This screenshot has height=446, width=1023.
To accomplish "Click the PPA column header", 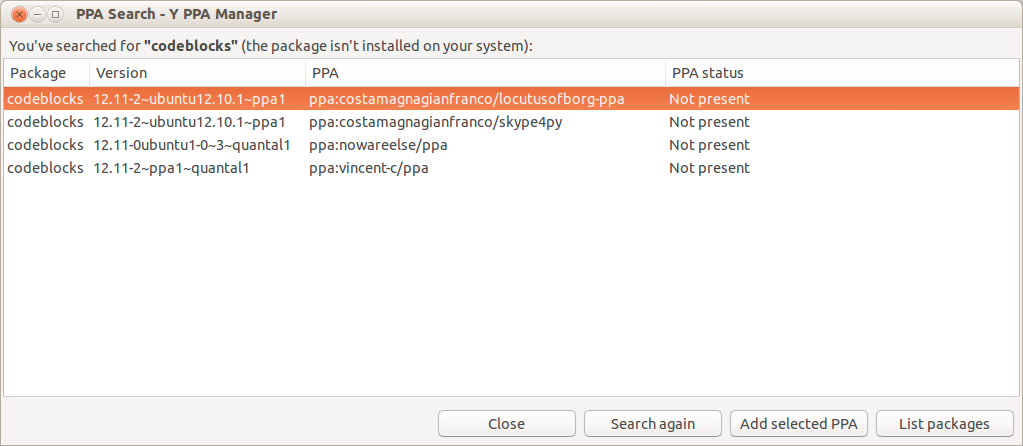I will (x=325, y=73).
